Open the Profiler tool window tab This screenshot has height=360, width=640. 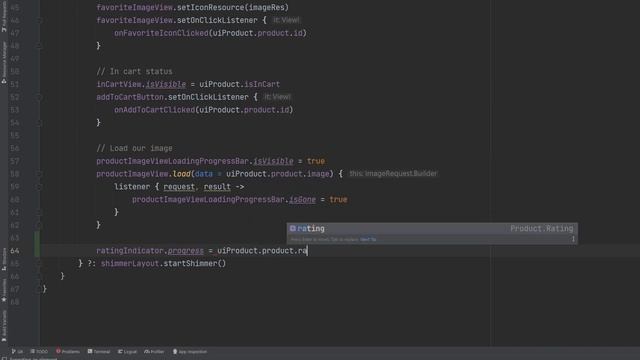pyautogui.click(x=154, y=351)
